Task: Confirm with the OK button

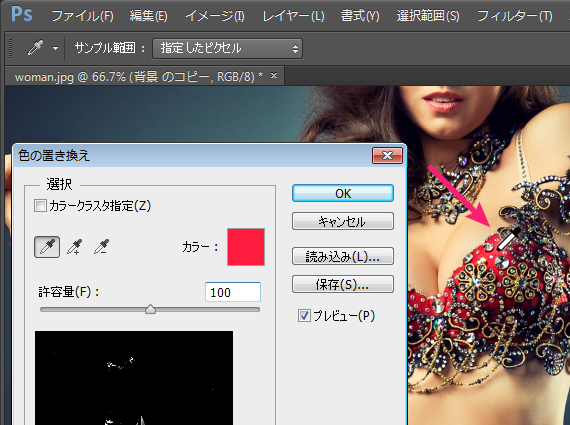Action: pyautogui.click(x=343, y=193)
